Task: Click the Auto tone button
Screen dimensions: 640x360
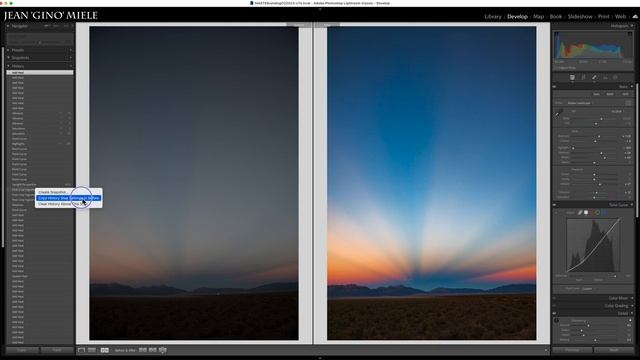Action: [597, 94]
